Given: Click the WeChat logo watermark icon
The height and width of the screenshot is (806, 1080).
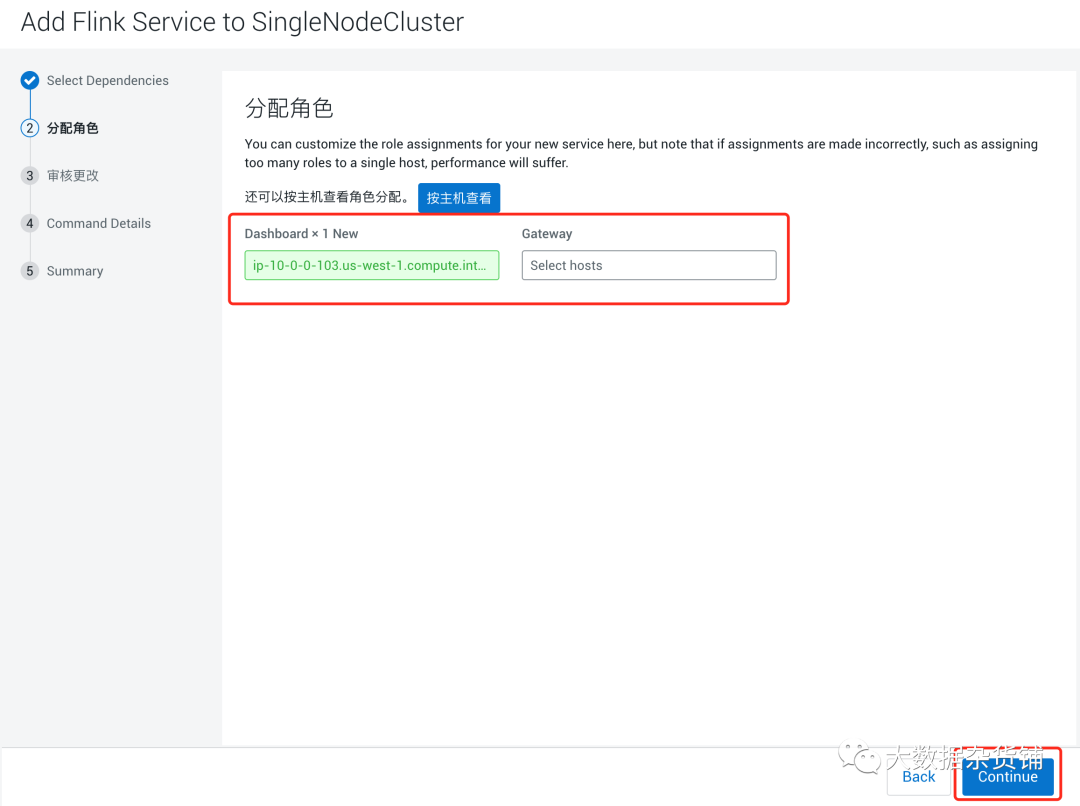Looking at the screenshot, I should [x=859, y=757].
